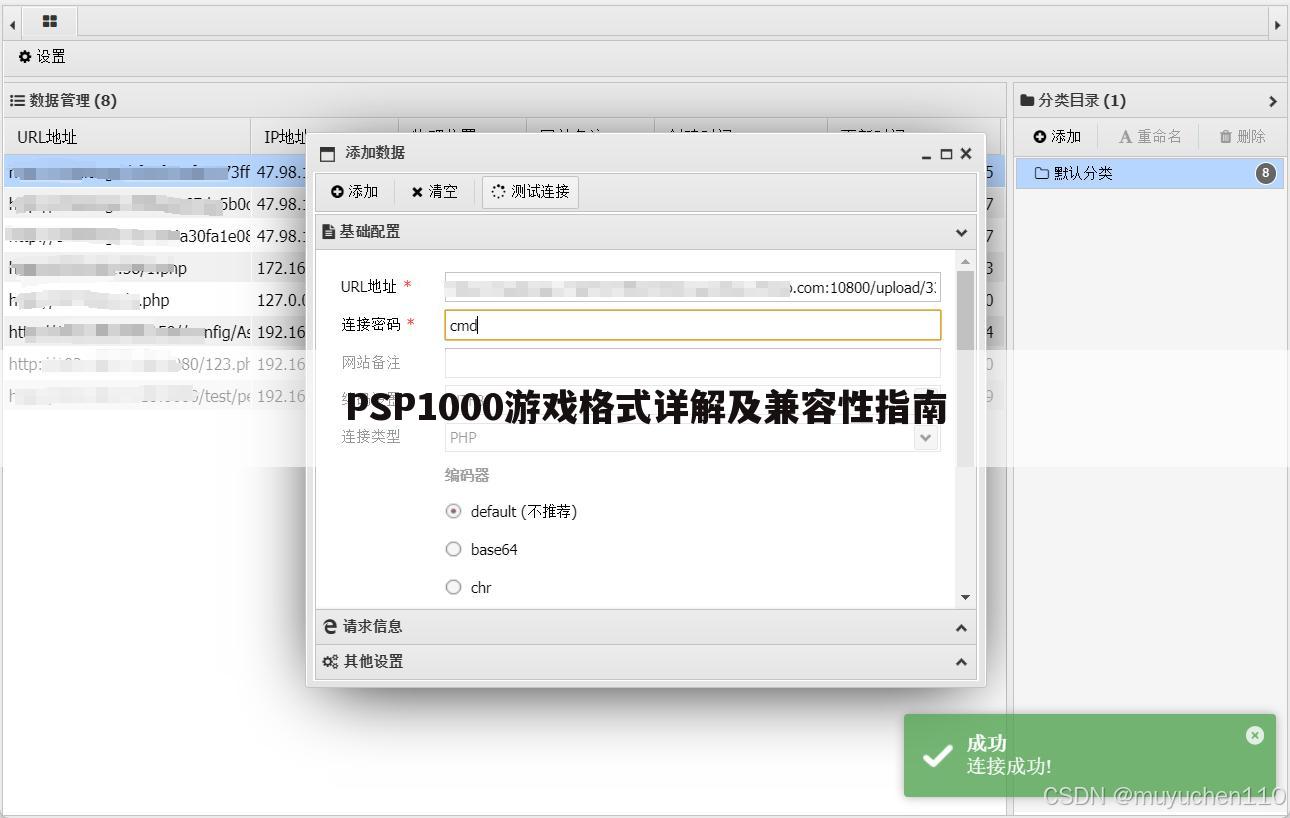Click 清空 to clear the form

click(x=434, y=192)
